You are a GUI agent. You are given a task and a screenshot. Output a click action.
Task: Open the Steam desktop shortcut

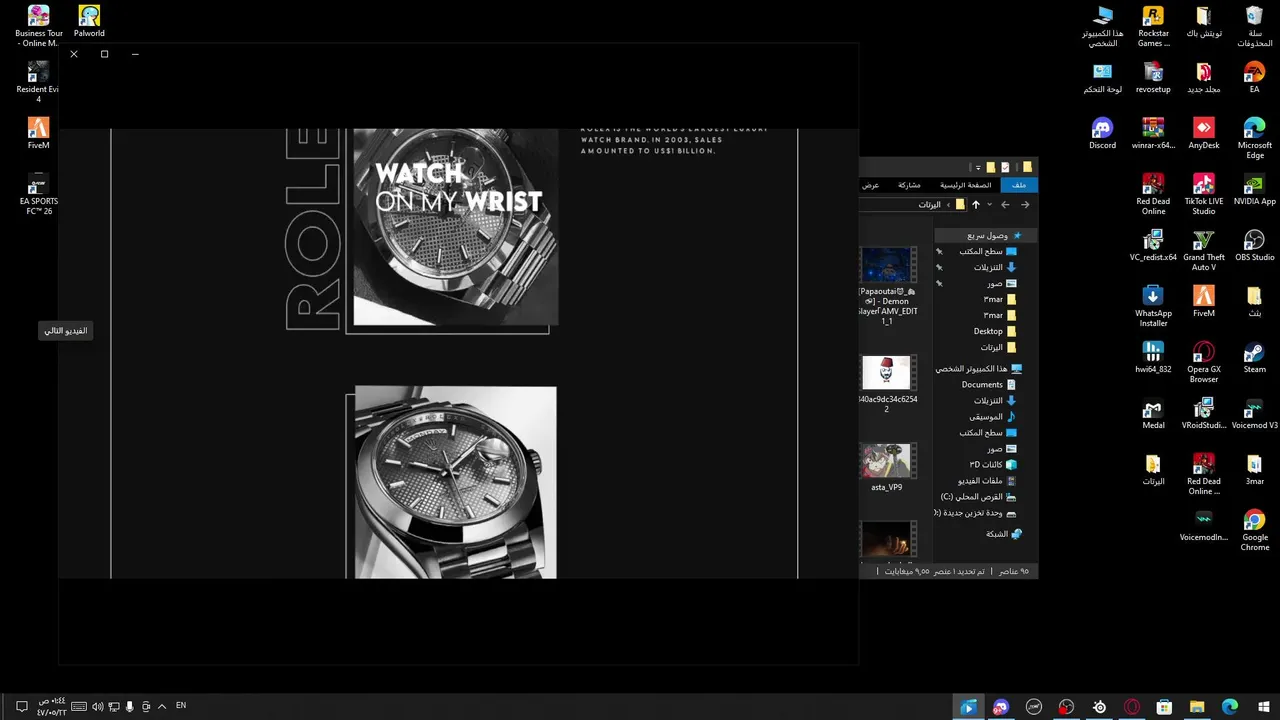click(1254, 356)
